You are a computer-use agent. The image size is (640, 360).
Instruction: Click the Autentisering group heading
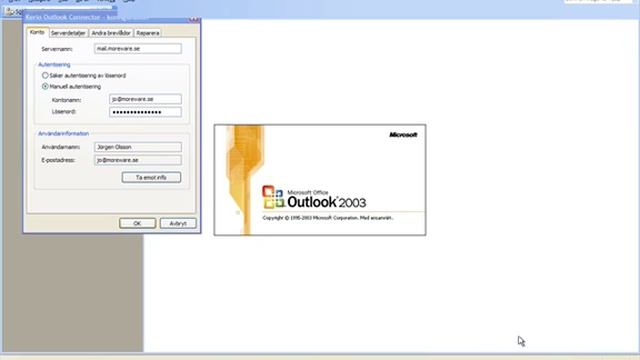54,64
